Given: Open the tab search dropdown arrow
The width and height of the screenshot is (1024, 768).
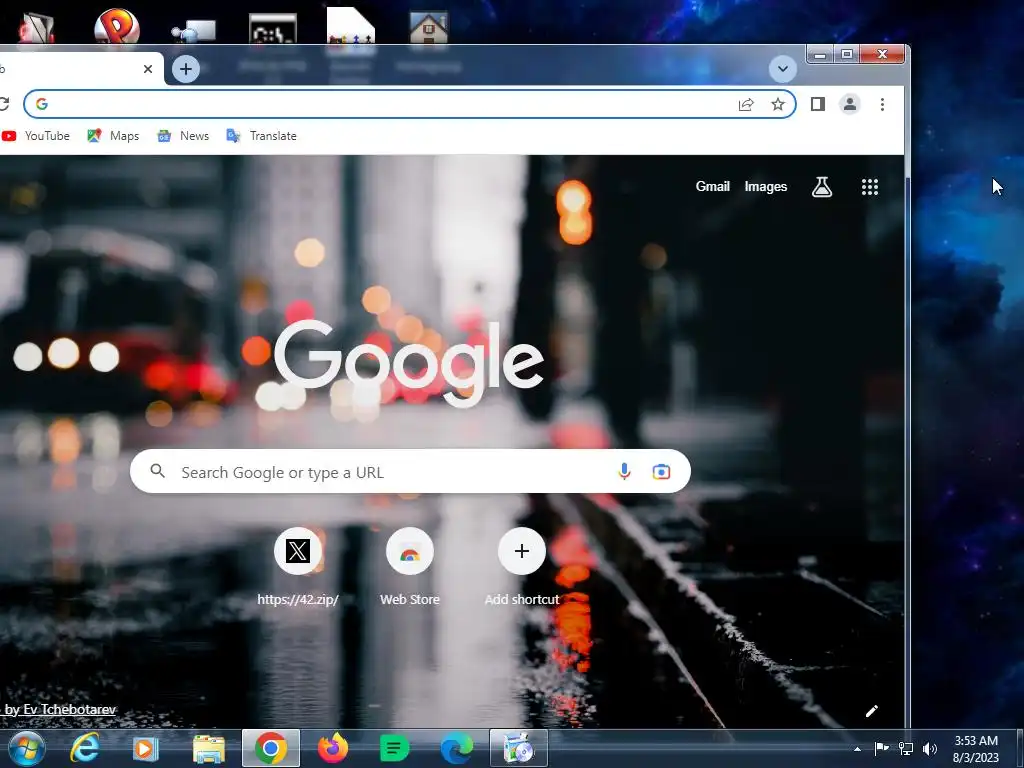Looking at the screenshot, I should (782, 69).
